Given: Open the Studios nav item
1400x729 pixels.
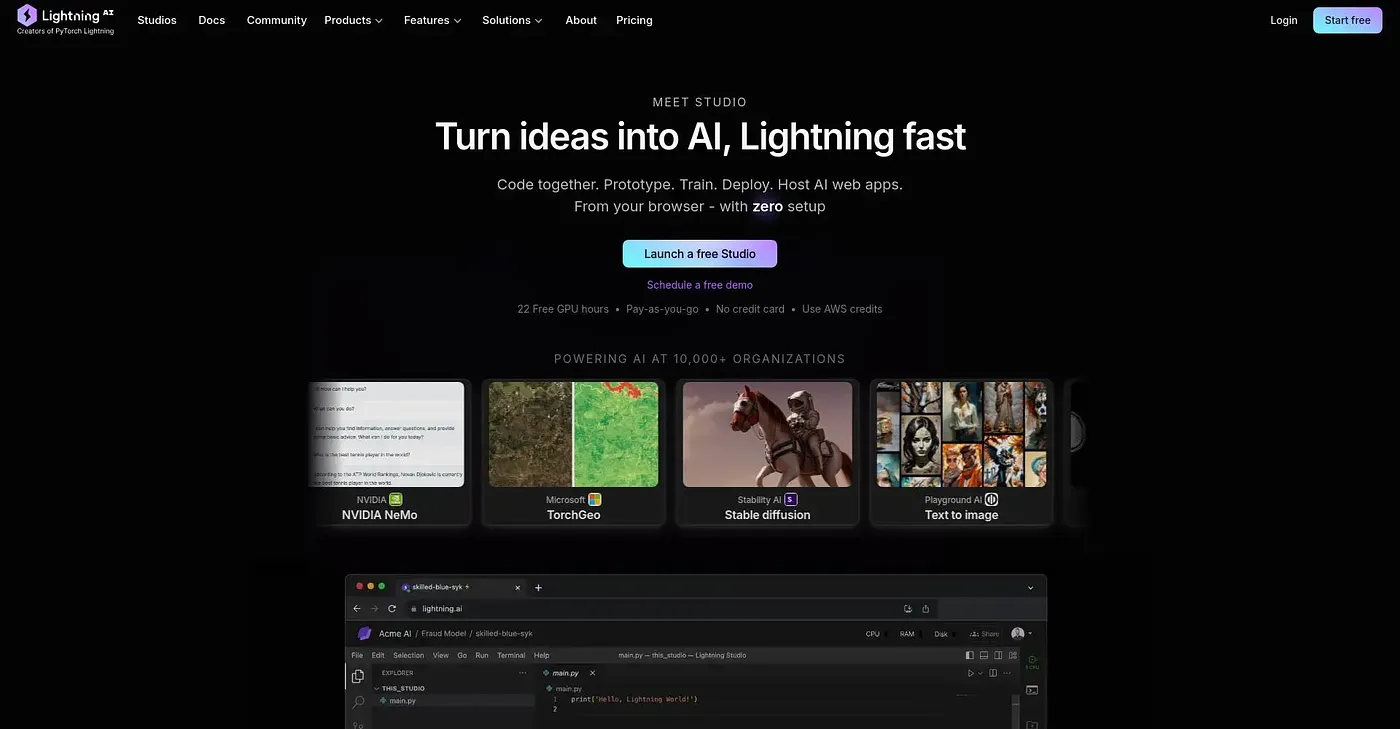Looking at the screenshot, I should click(157, 20).
